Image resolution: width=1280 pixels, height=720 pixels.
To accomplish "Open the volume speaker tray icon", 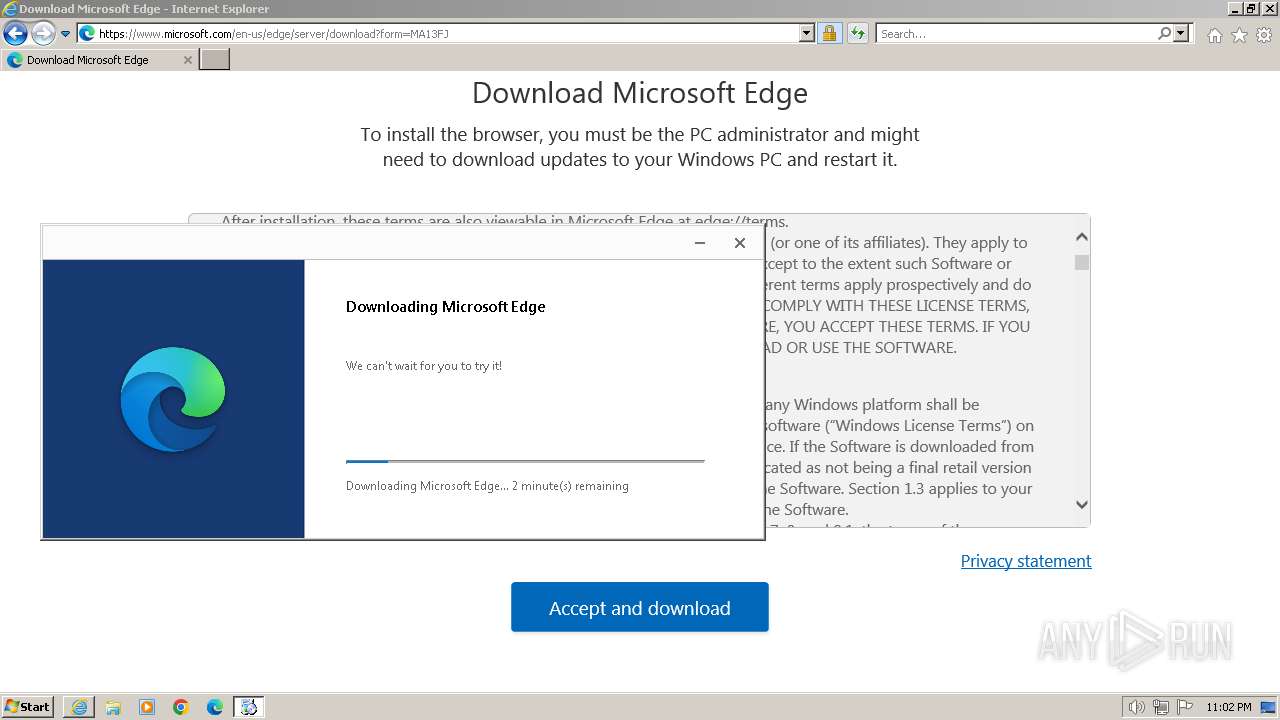I will point(1136,707).
